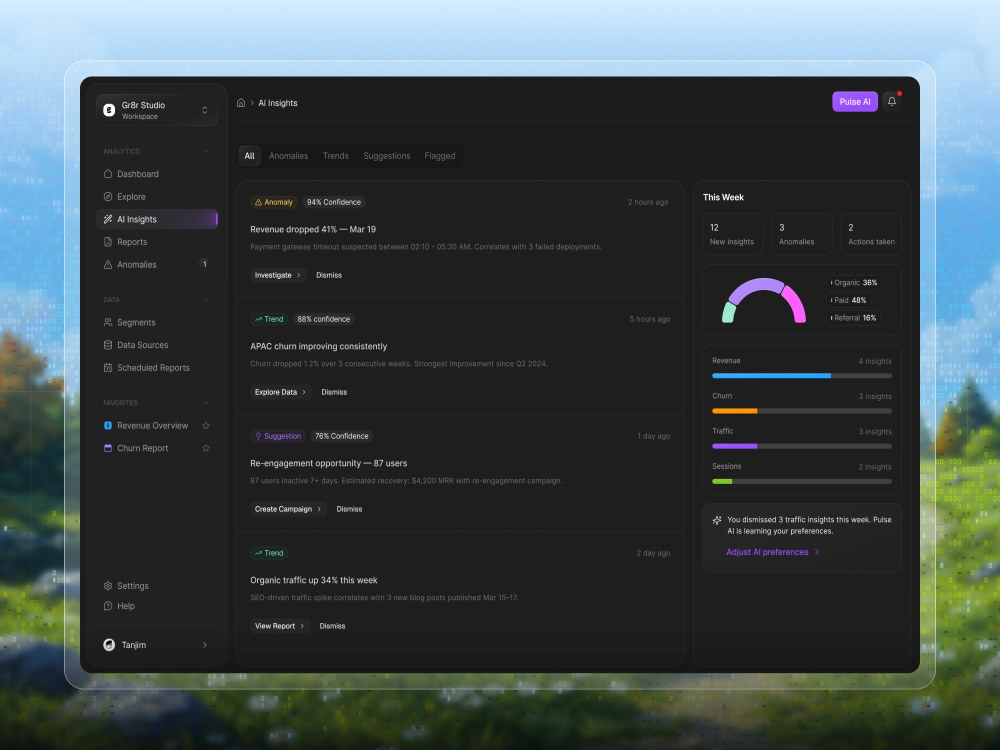Click Churn Report purple icon
1000x750 pixels.
[108, 448]
